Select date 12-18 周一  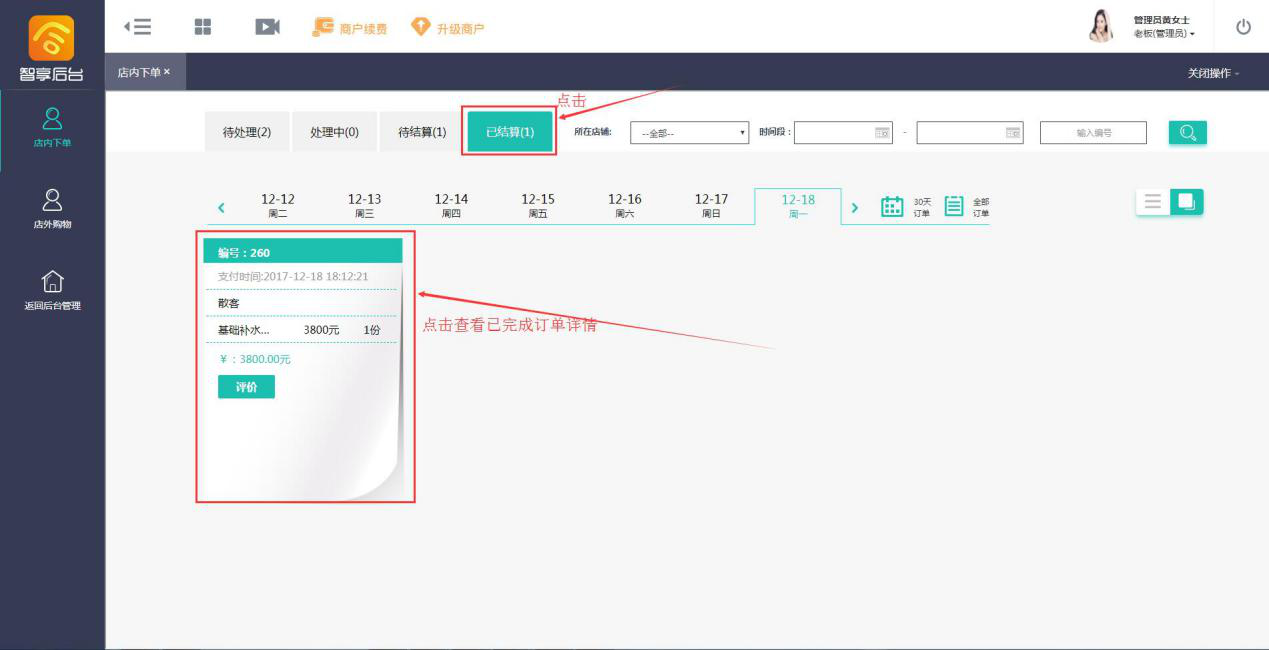(798, 205)
